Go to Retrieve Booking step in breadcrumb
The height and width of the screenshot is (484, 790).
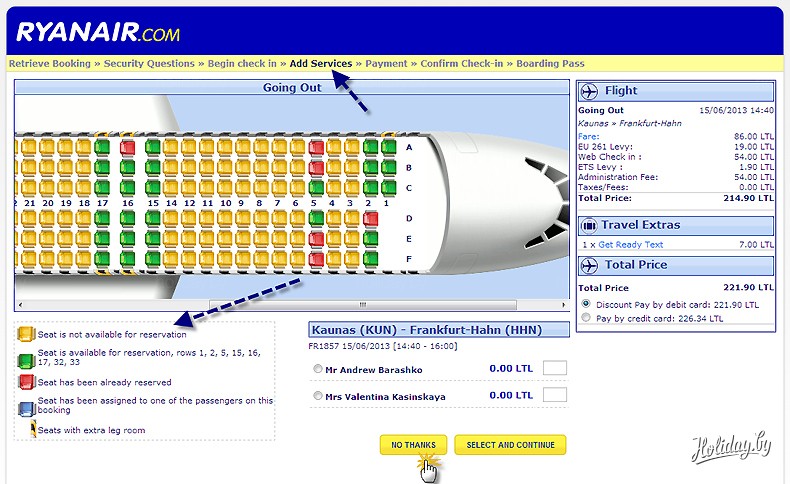[x=51, y=63]
